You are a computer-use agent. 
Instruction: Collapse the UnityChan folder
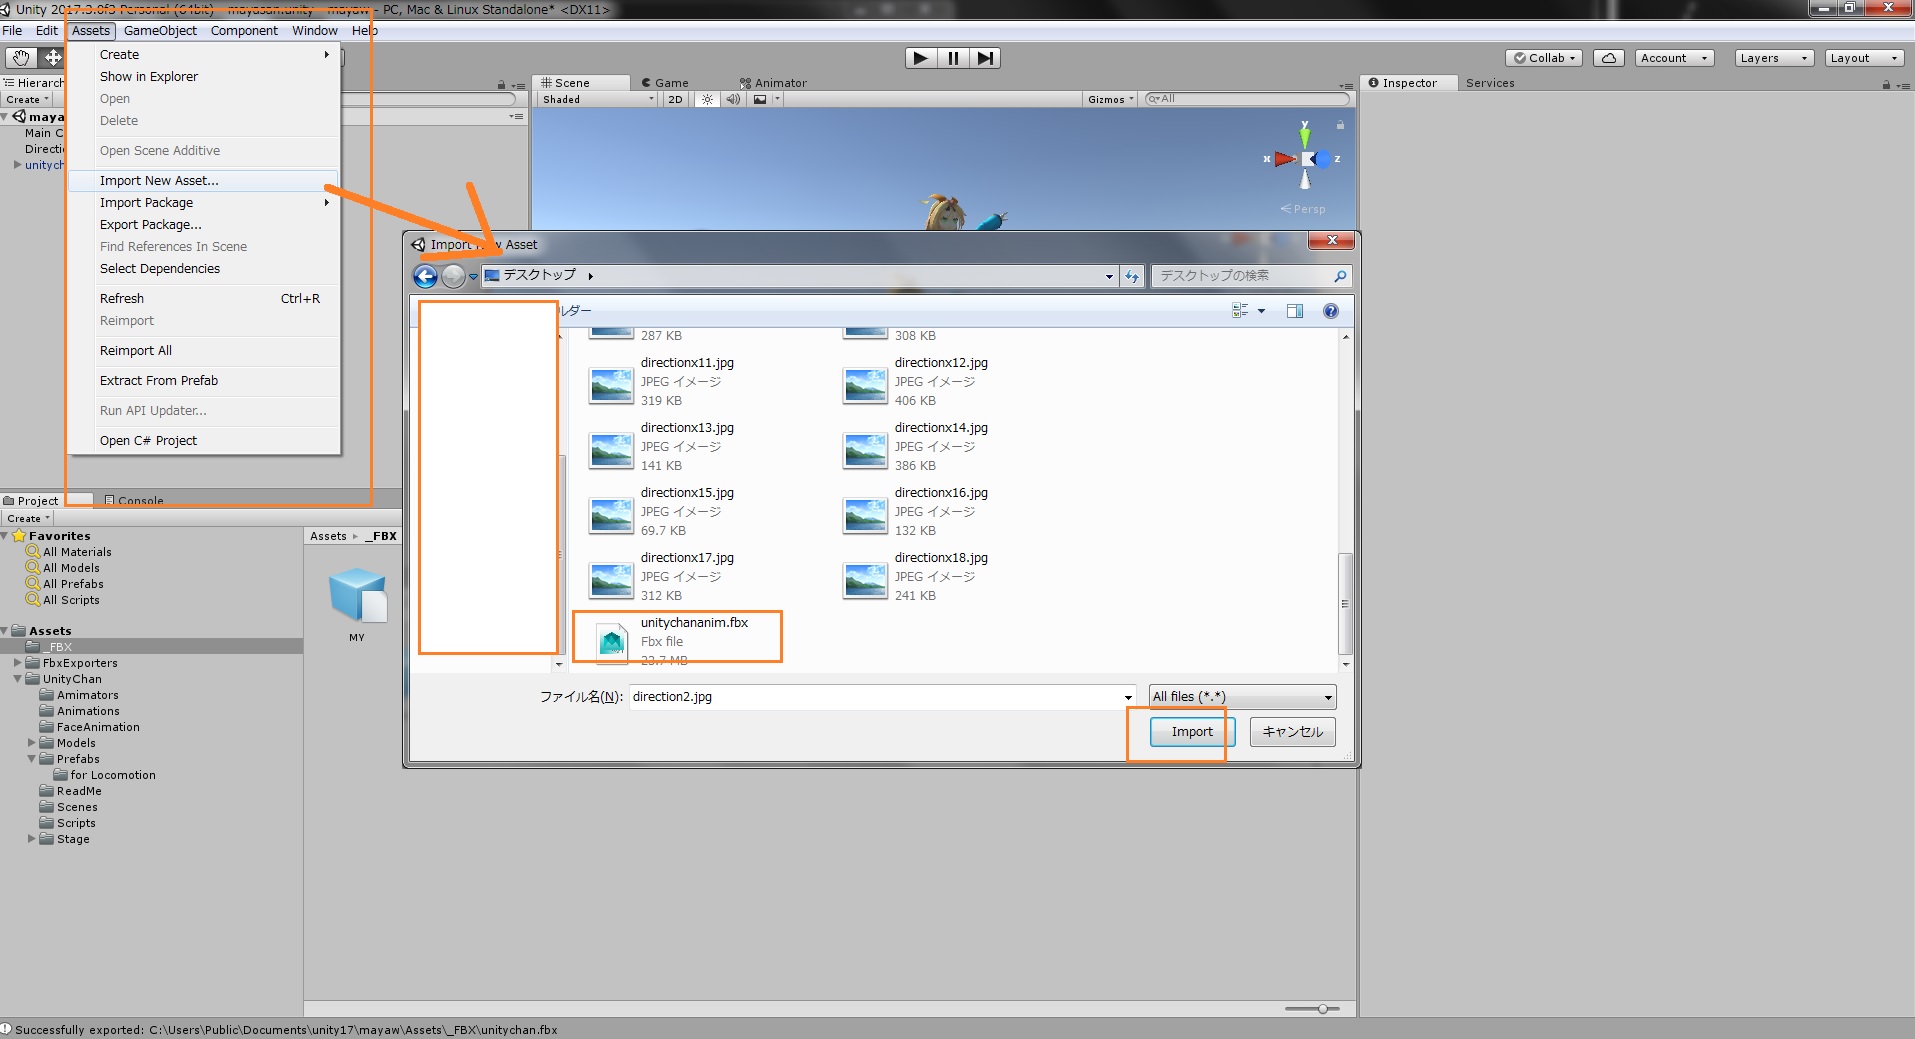[18, 679]
